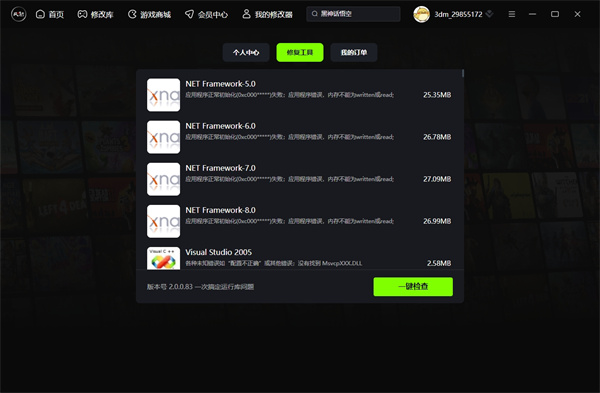This screenshot has height=393, width=600.
Task: Select NET Framework-6.0 title
Action: pos(220,126)
